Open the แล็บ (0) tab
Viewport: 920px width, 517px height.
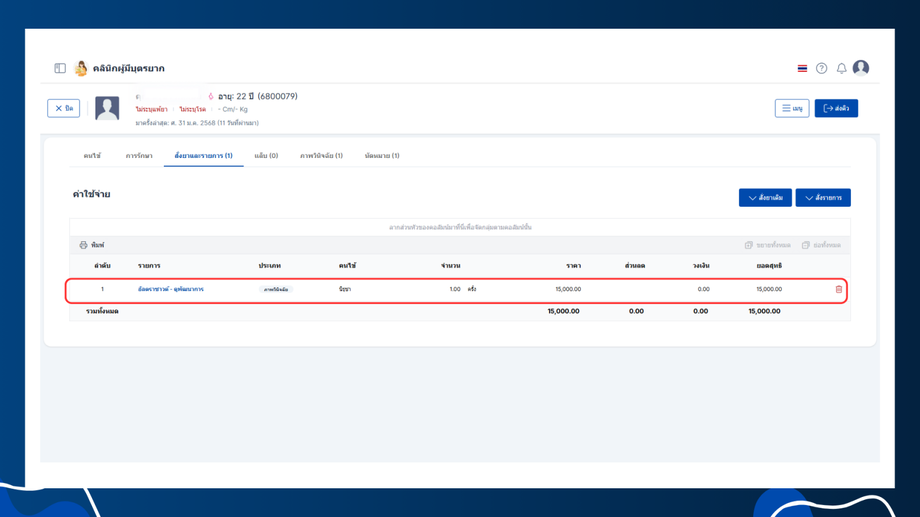(x=266, y=156)
